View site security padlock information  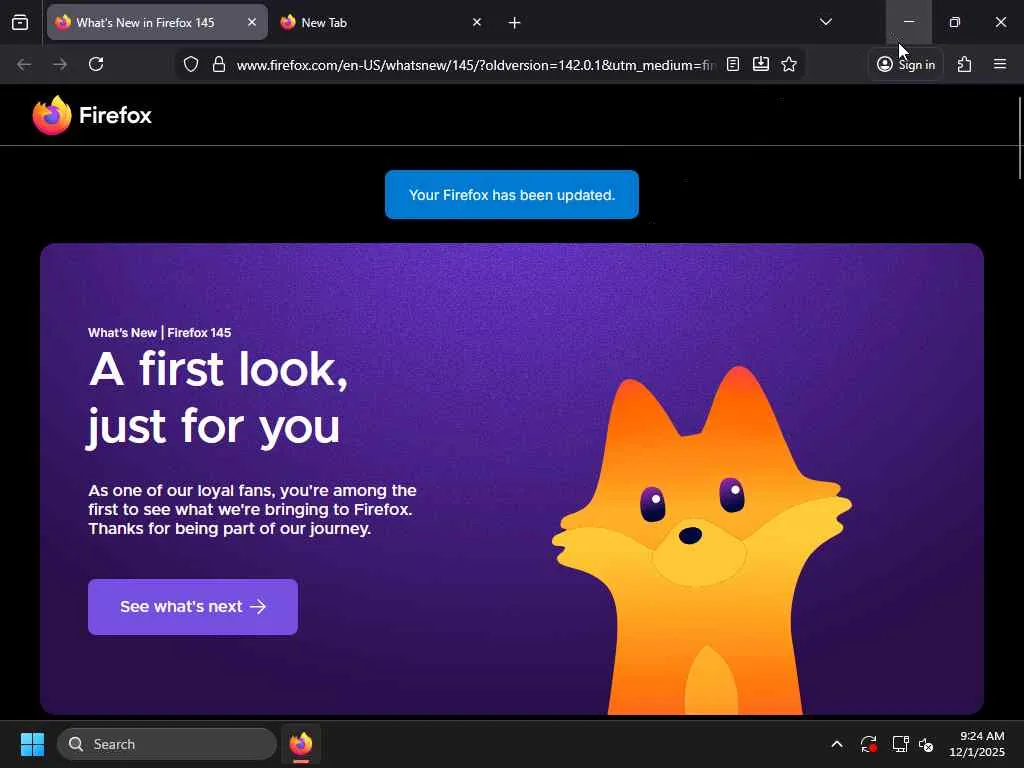point(219,64)
